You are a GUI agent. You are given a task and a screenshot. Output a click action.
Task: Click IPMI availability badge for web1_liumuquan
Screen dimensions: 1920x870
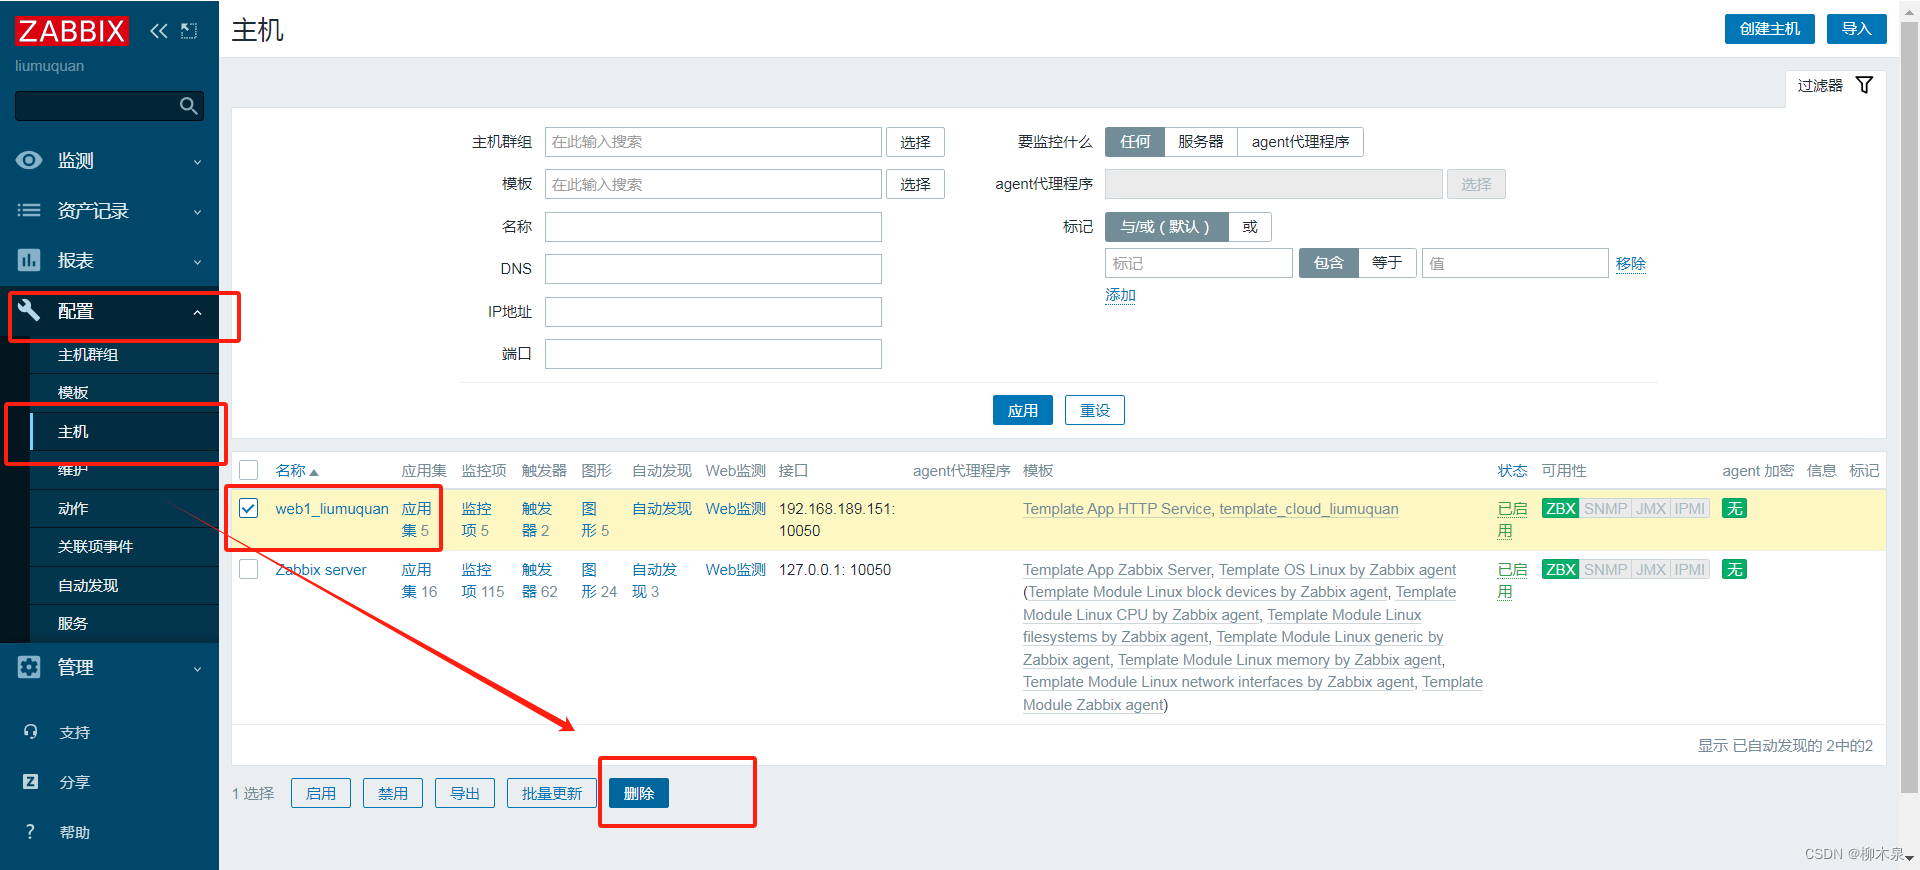tap(1690, 508)
